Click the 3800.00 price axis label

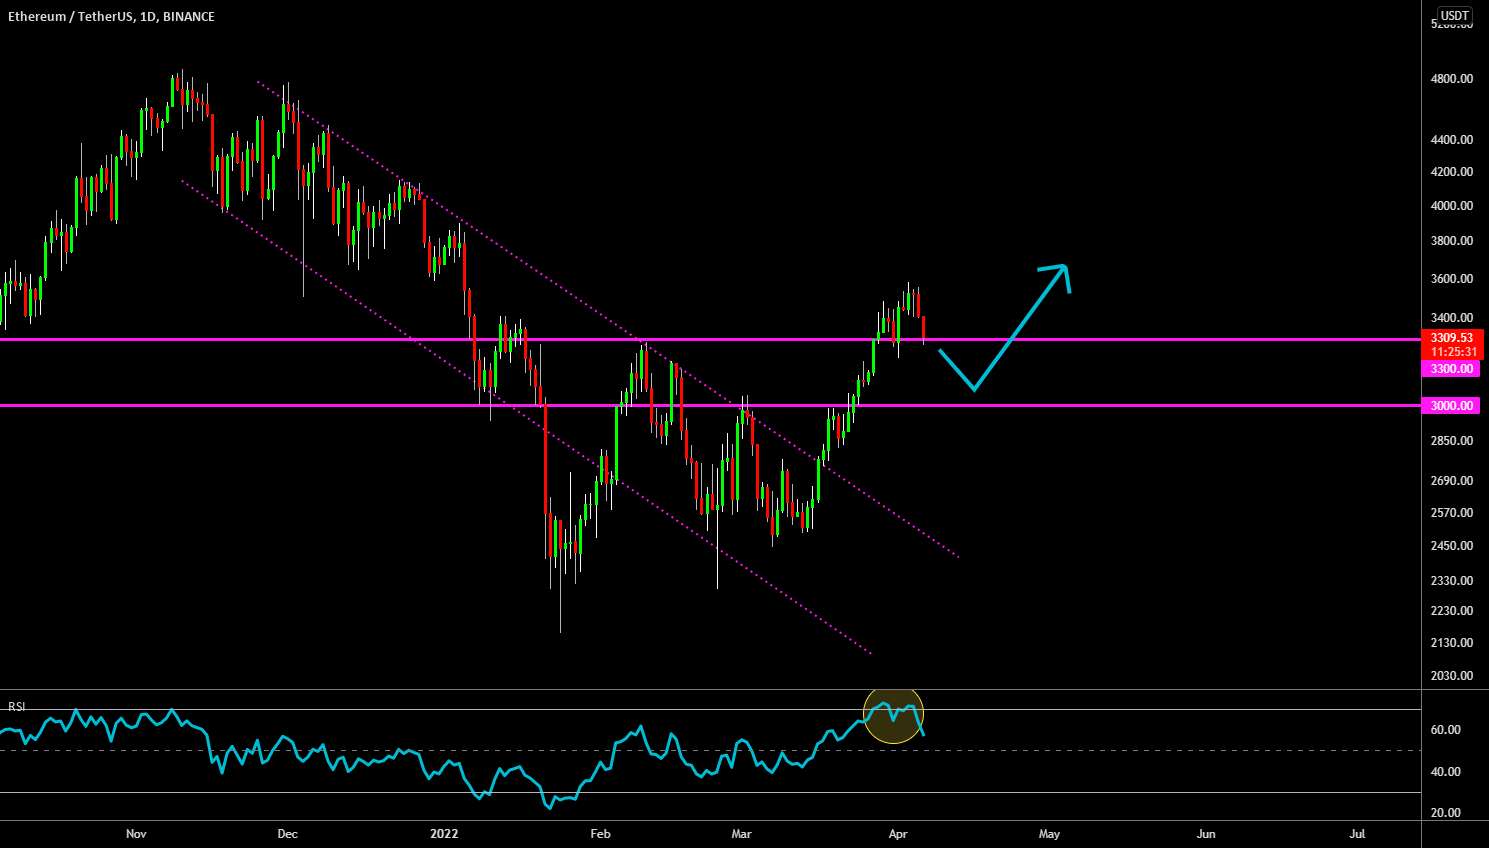[1452, 241]
